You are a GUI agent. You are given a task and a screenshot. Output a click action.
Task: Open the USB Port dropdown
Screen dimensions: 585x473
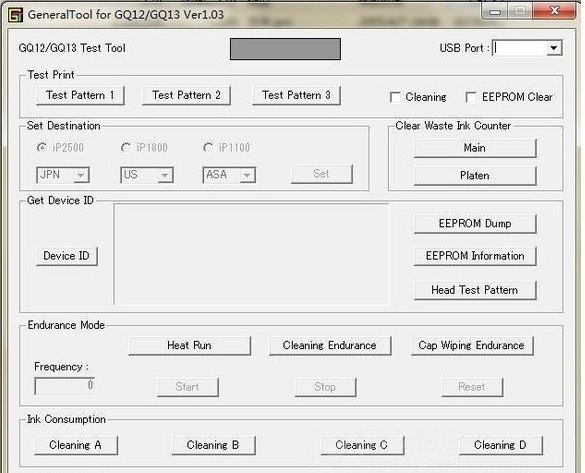click(x=554, y=48)
